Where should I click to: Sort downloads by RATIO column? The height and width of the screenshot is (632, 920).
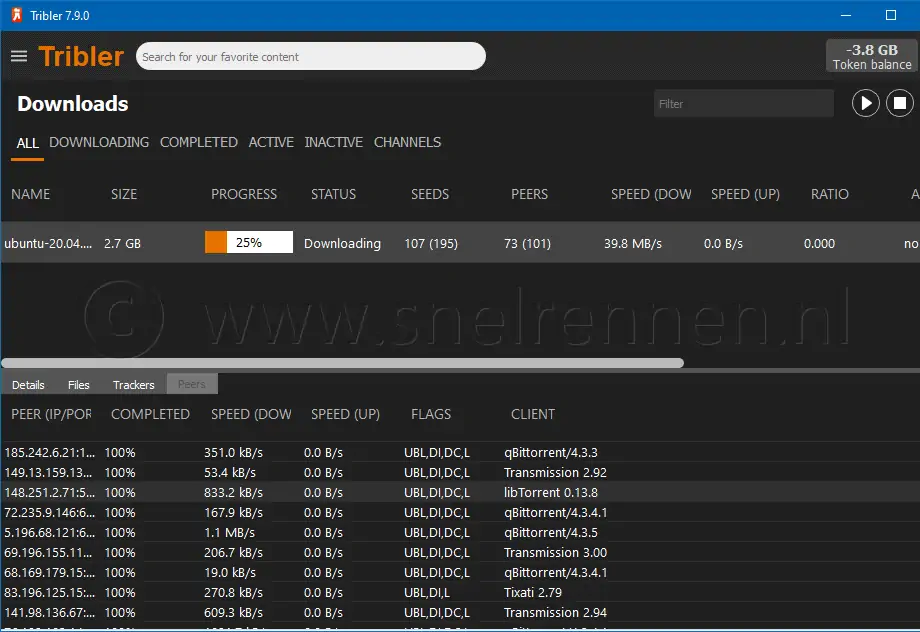(x=830, y=194)
